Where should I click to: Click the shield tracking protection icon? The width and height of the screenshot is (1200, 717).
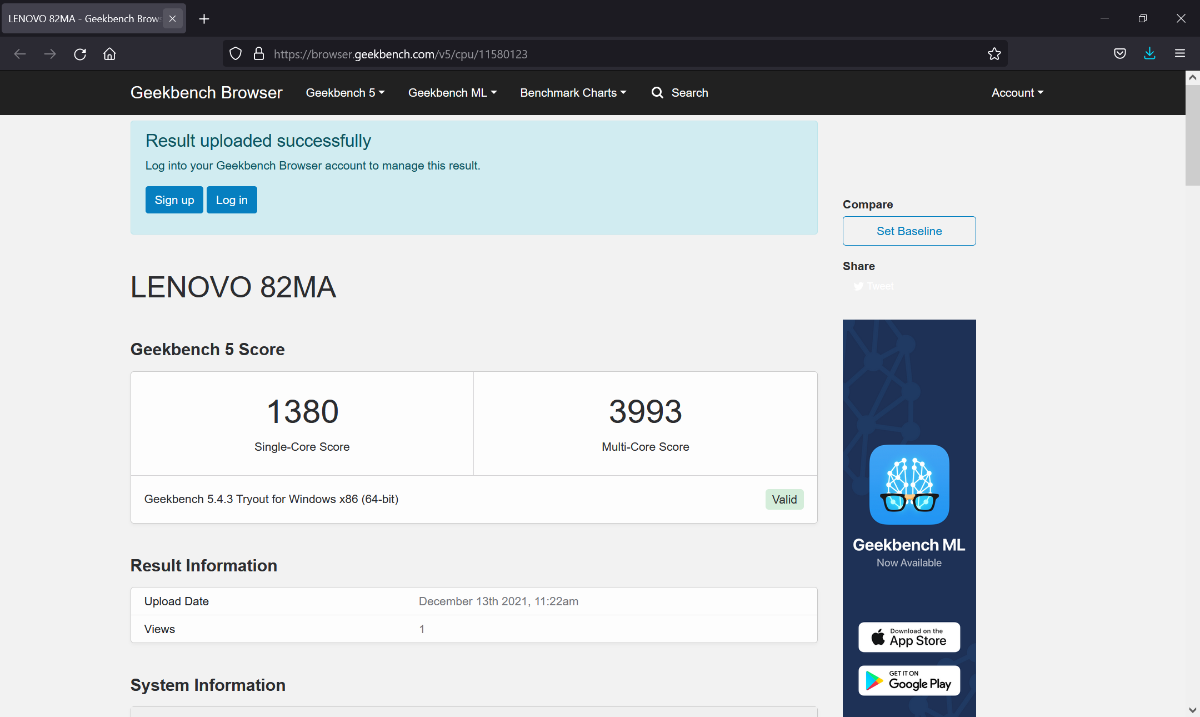(x=236, y=54)
